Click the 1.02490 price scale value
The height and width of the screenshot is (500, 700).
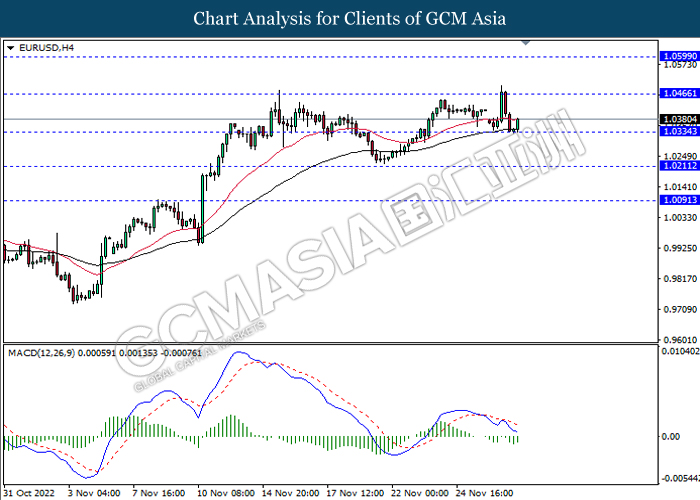680,156
